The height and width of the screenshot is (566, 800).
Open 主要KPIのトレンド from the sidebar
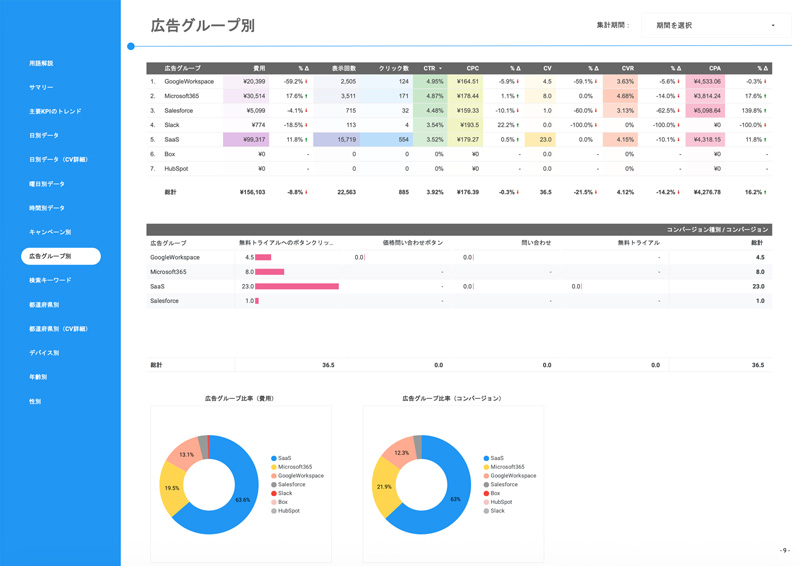tap(55, 112)
